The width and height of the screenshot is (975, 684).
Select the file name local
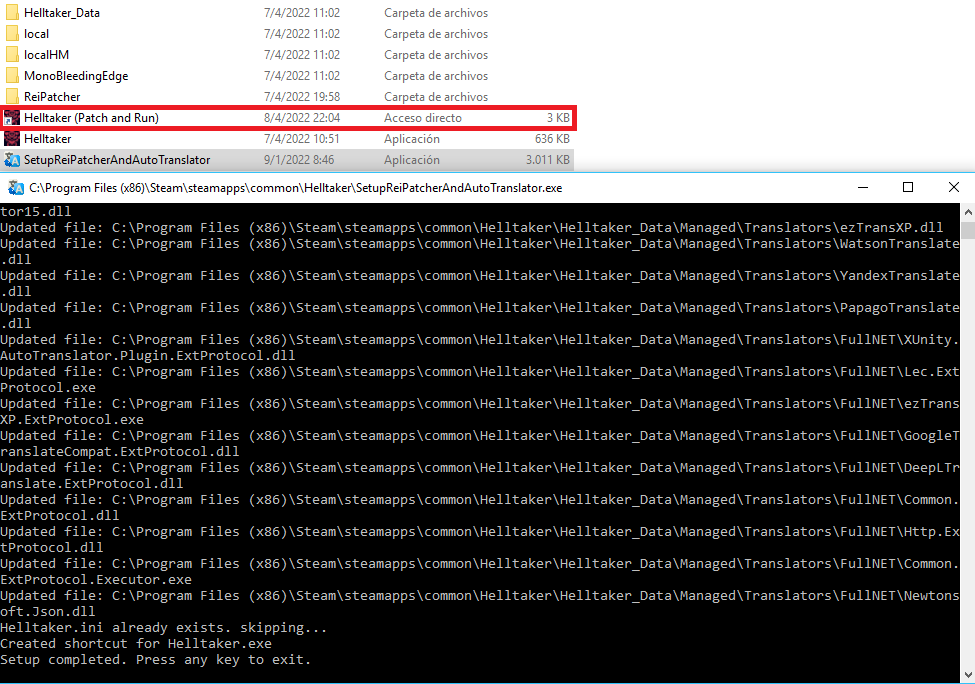coord(36,34)
